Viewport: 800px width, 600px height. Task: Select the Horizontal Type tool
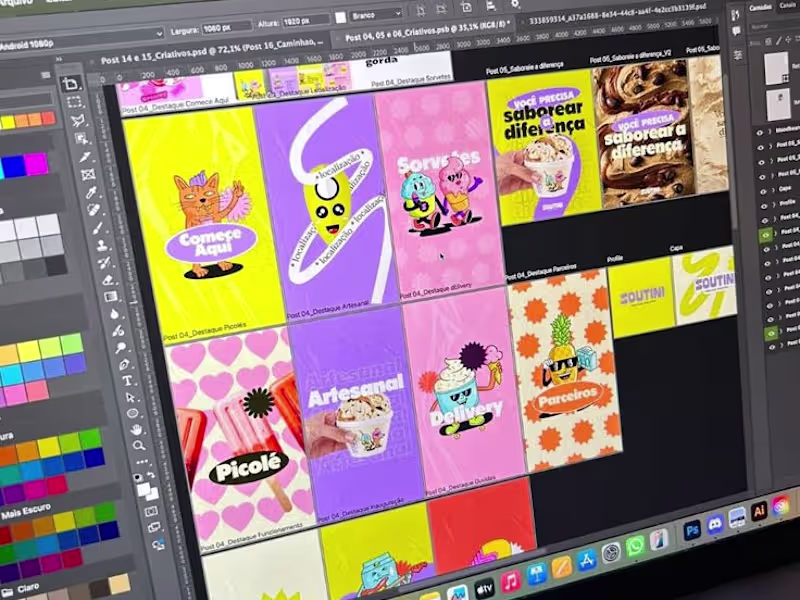click(127, 381)
